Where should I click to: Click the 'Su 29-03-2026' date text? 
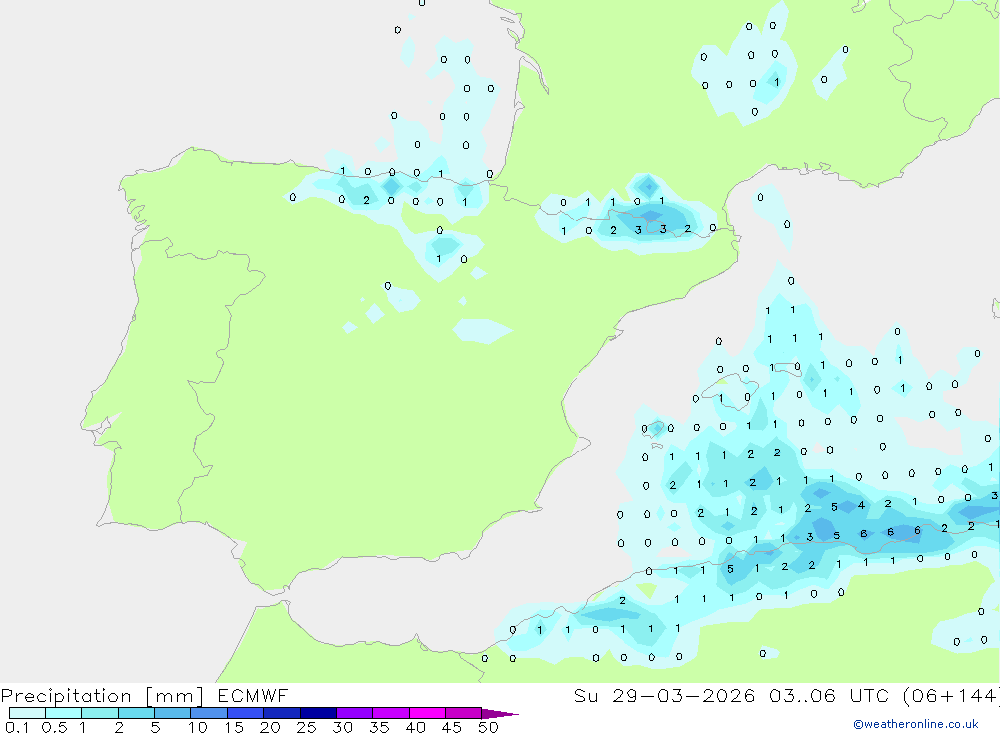(x=665, y=695)
